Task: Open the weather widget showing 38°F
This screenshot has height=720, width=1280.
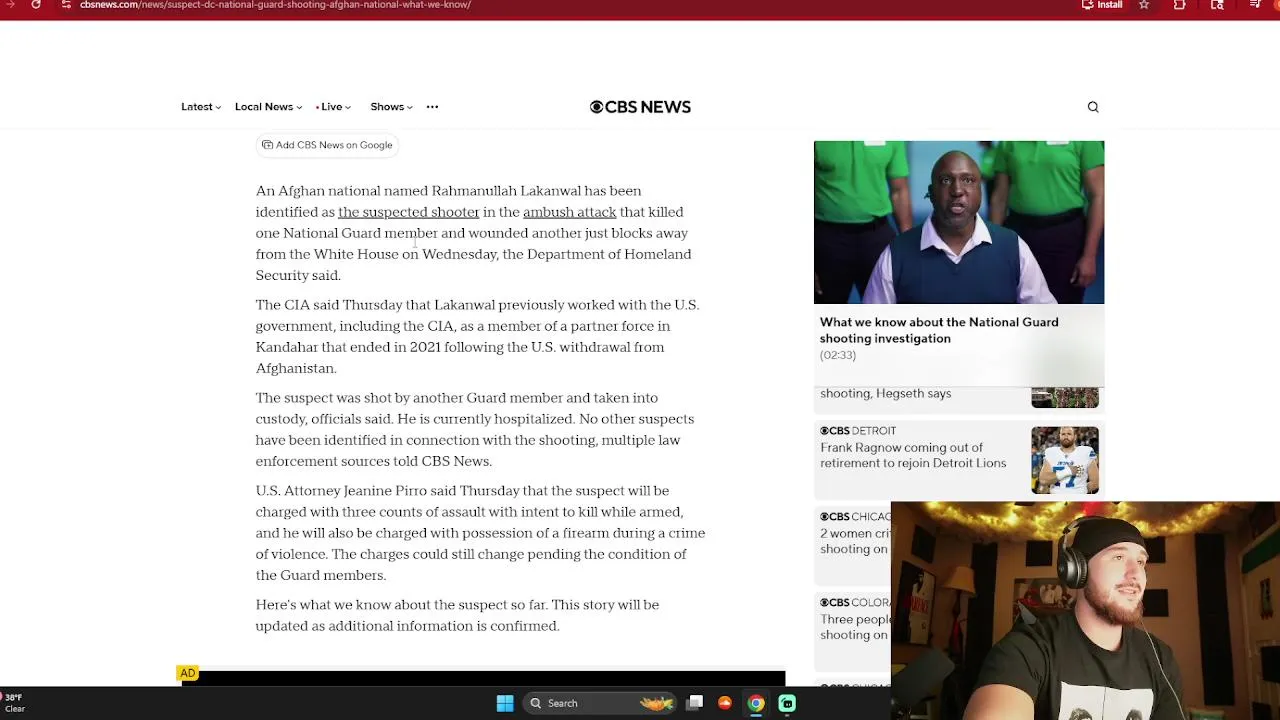Action: coord(14,703)
